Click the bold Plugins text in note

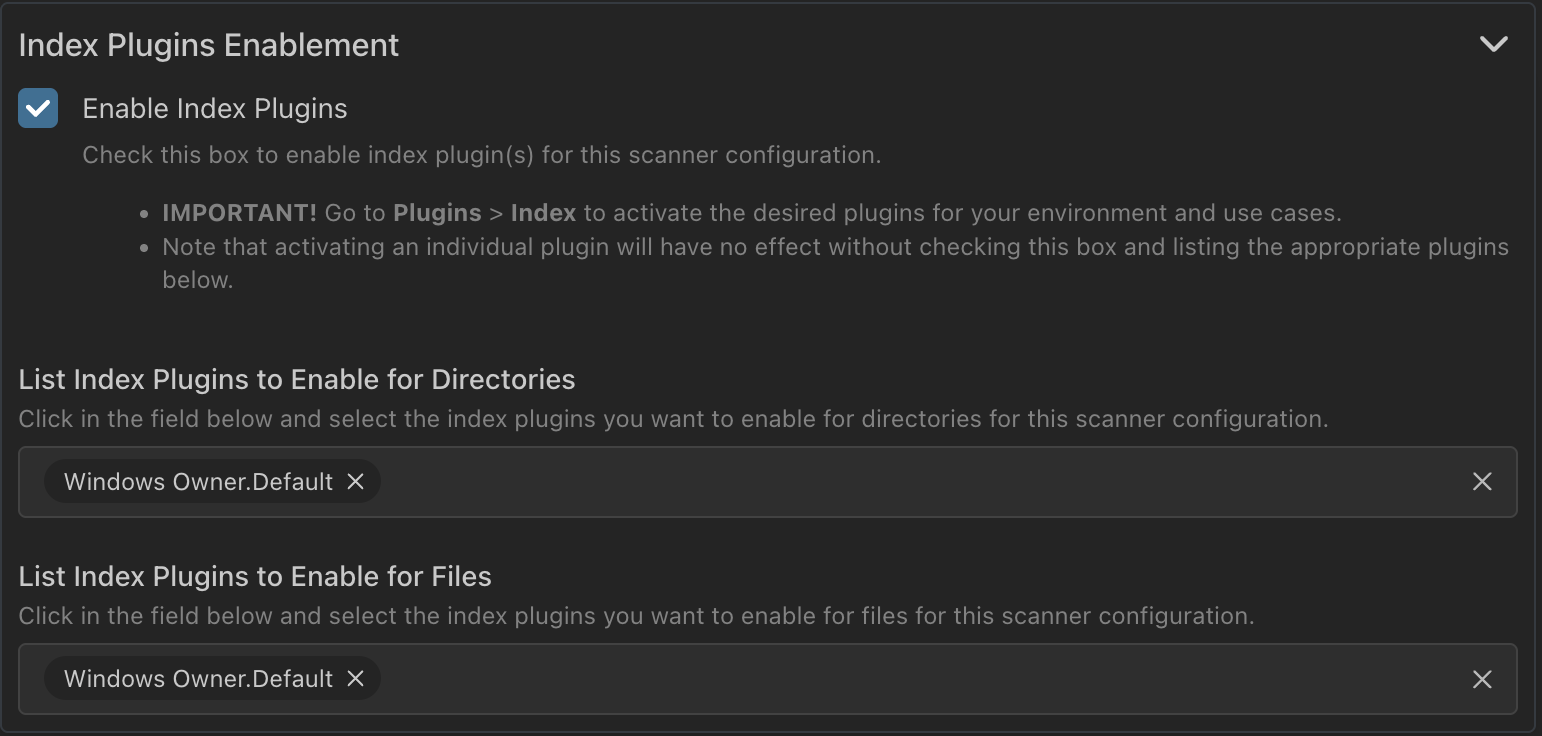click(x=437, y=213)
